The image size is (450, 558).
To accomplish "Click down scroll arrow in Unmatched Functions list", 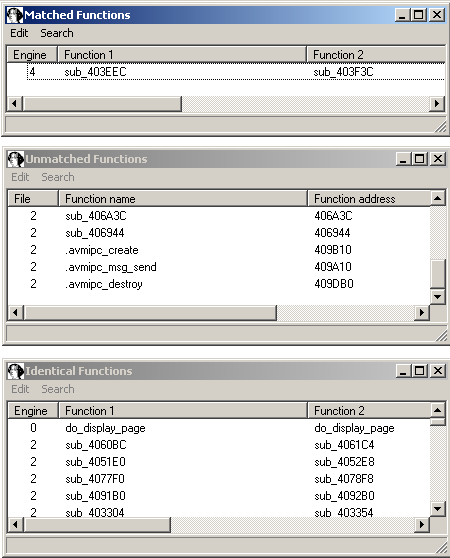I will 438,297.
